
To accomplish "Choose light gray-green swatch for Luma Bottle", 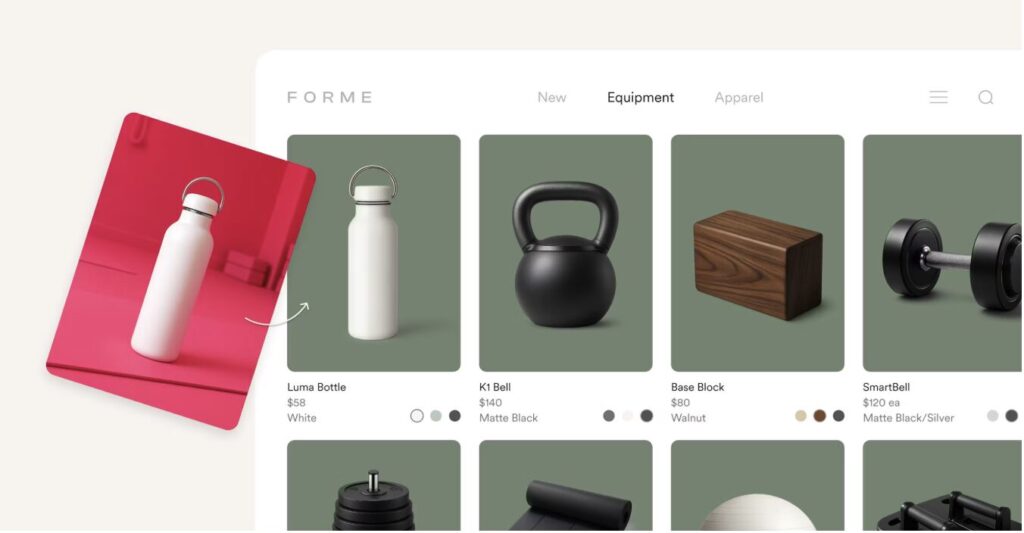I will tap(436, 415).
